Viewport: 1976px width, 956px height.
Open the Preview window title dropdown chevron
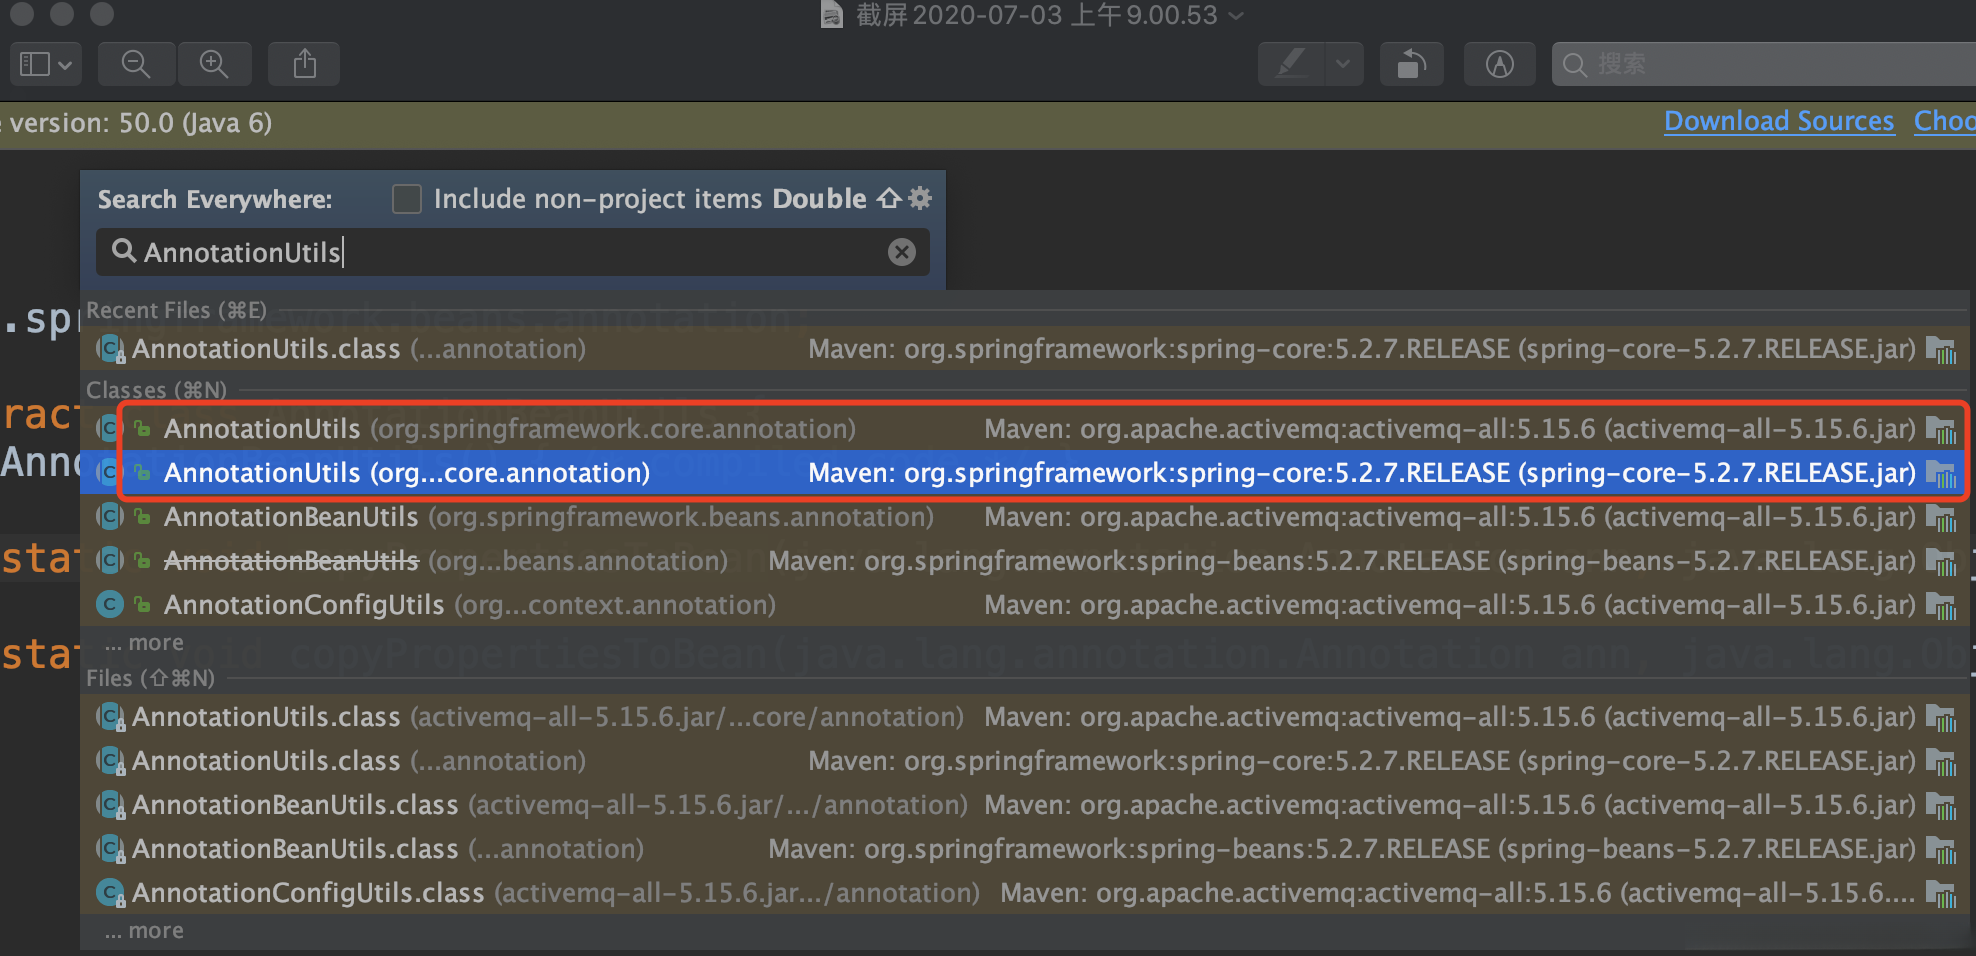(x=1236, y=15)
